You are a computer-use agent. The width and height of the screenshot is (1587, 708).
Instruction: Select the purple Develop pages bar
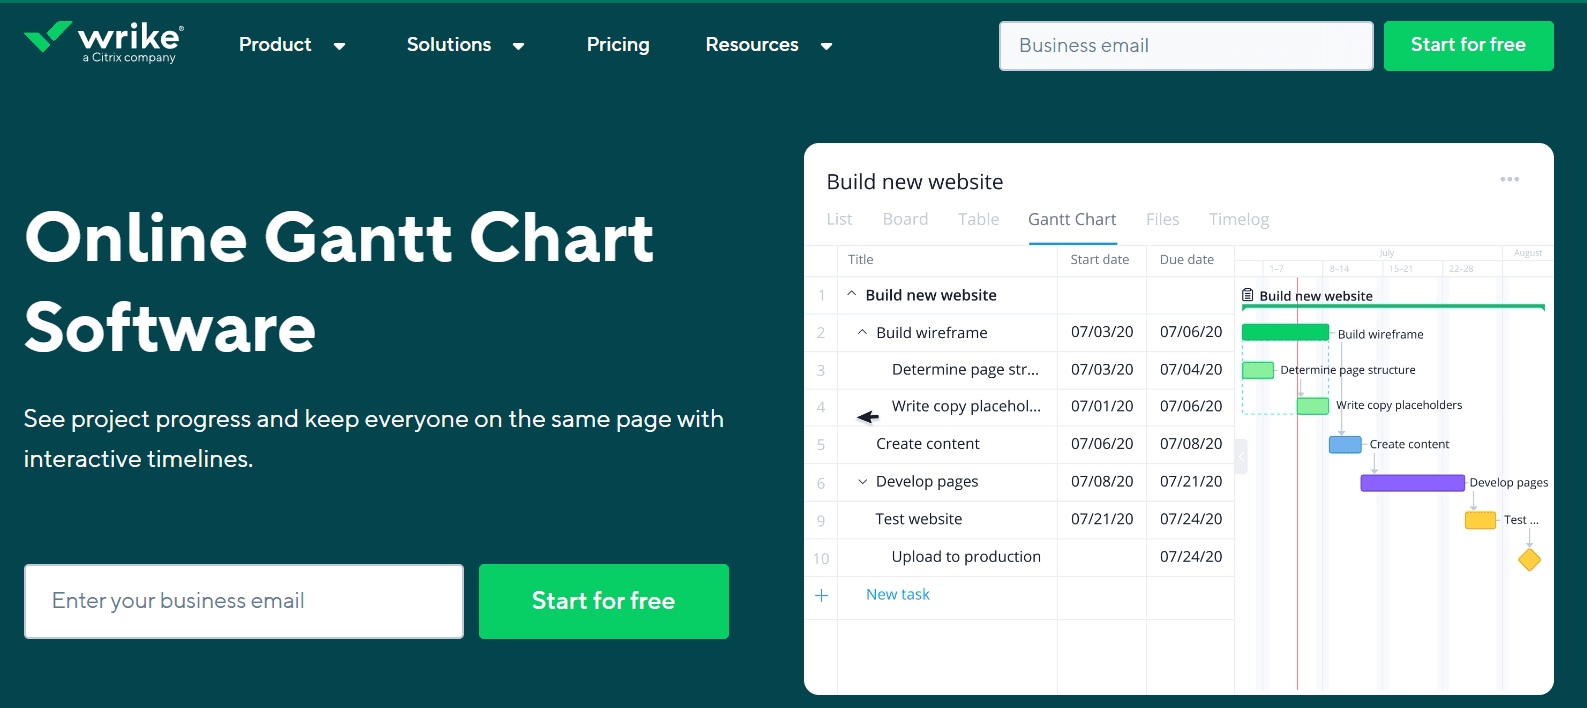(1412, 483)
